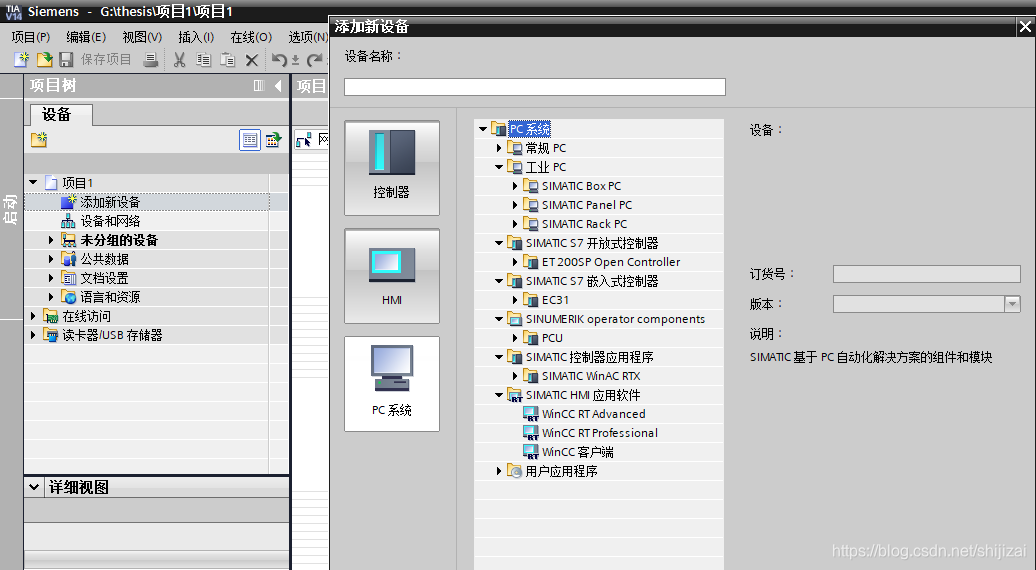Click the 启动 vertical side tab
The height and width of the screenshot is (570, 1036).
pyautogui.click(x=11, y=209)
